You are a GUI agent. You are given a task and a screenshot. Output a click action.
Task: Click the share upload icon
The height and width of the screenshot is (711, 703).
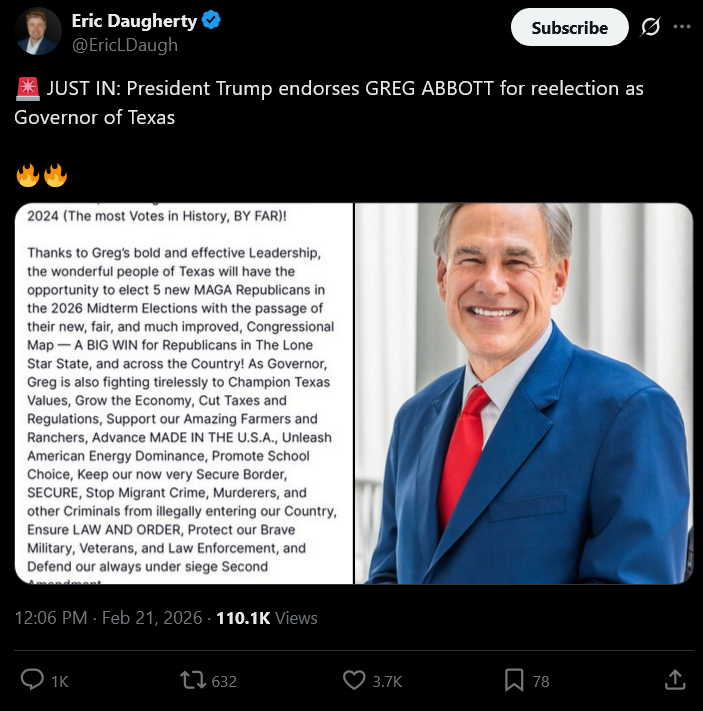click(675, 680)
